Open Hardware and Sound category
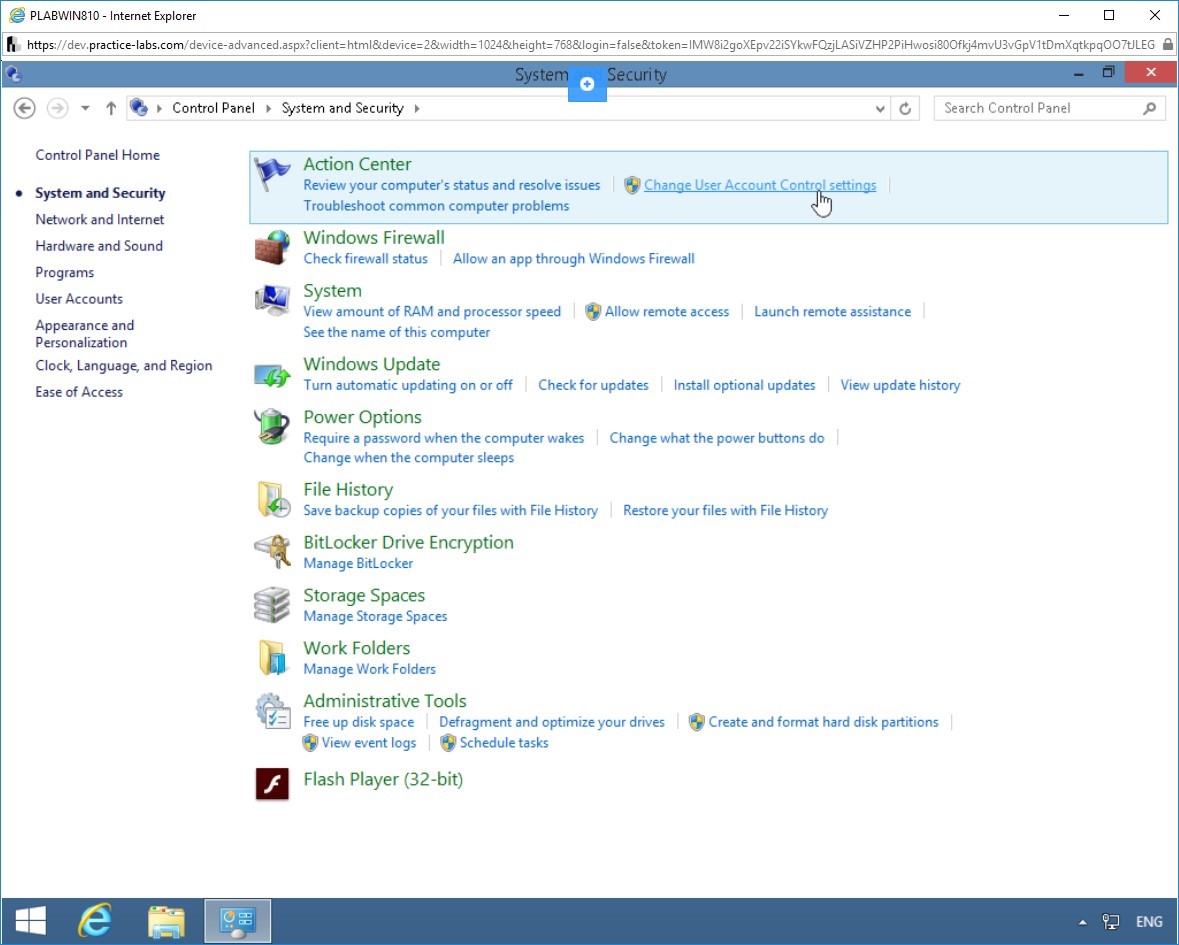This screenshot has height=945, width=1179. (99, 246)
